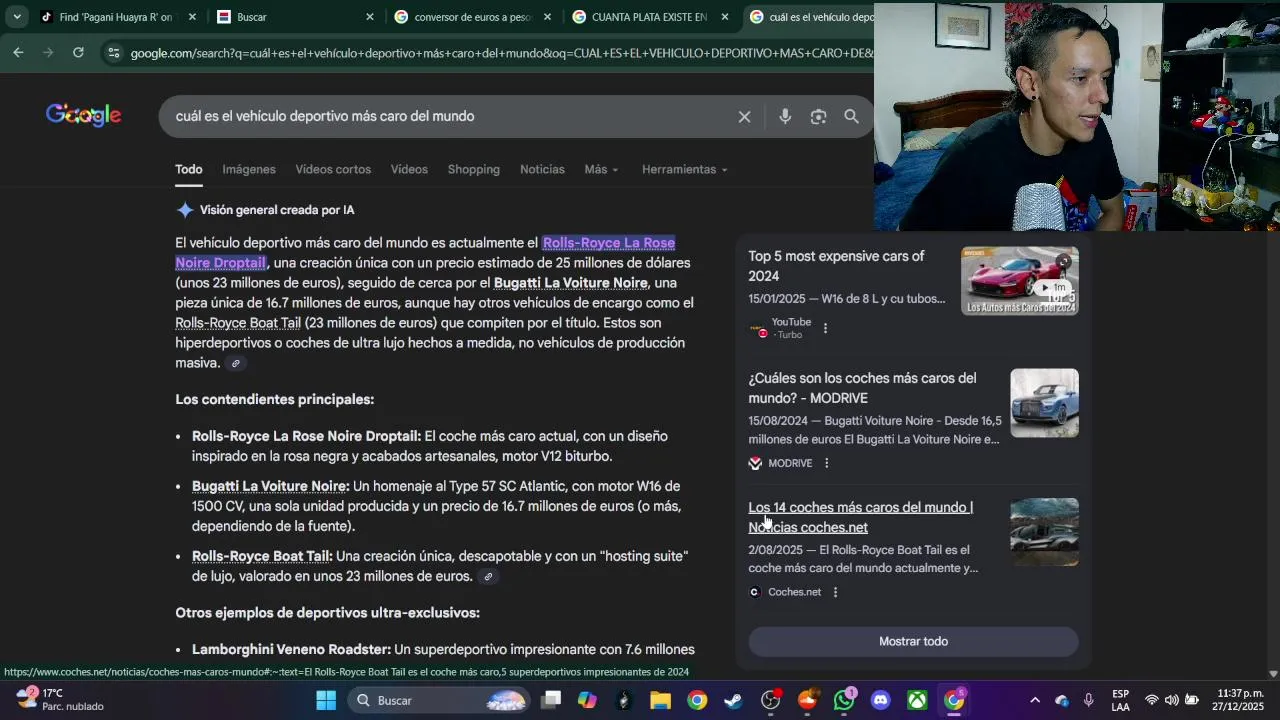Switch to the 'CUANTA PLATA EXISTE EN' tab
The width and height of the screenshot is (1280, 720).
(x=650, y=17)
